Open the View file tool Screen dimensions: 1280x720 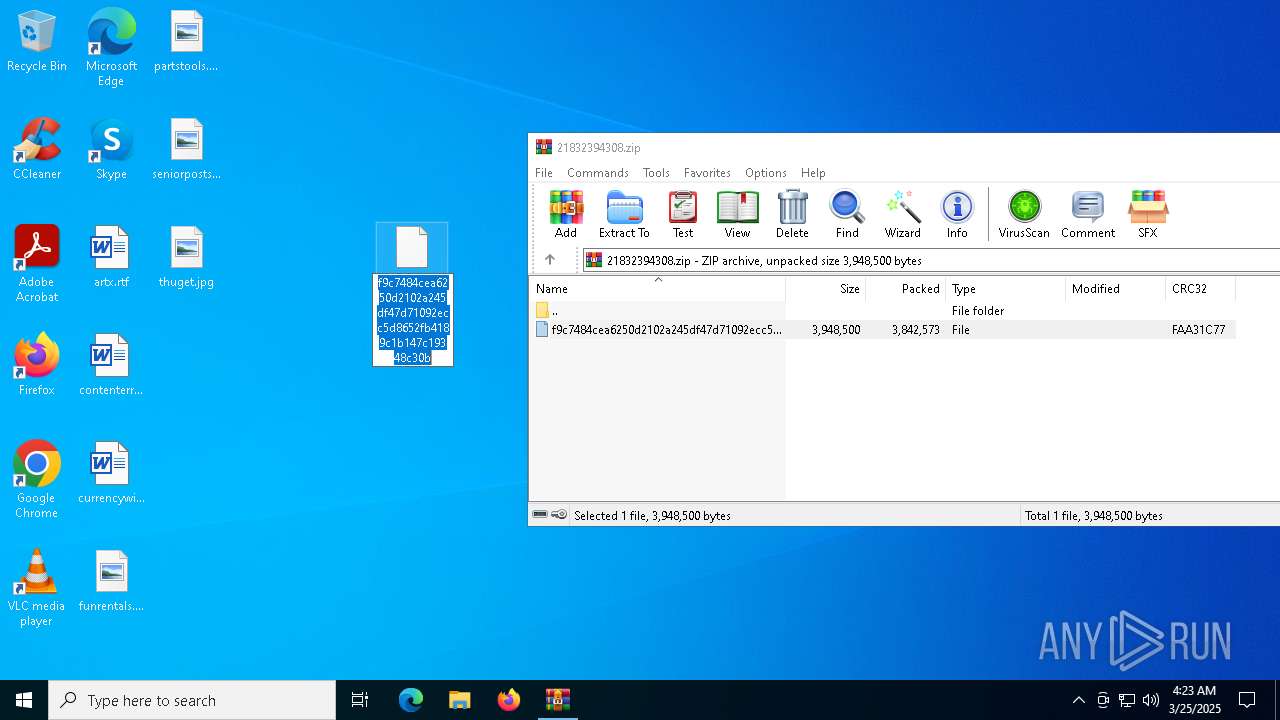[737, 214]
